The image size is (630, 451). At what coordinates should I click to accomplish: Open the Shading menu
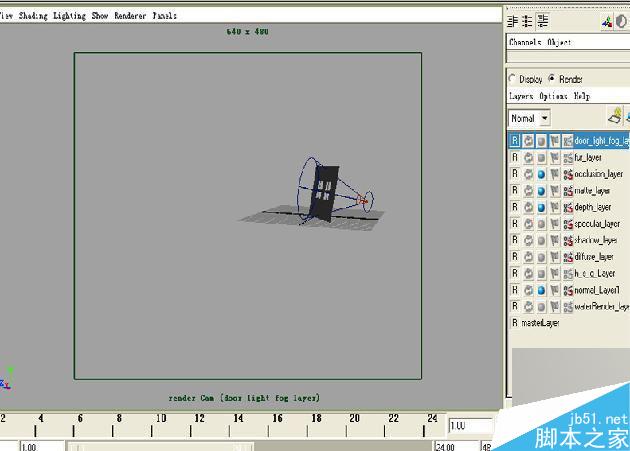(33, 16)
